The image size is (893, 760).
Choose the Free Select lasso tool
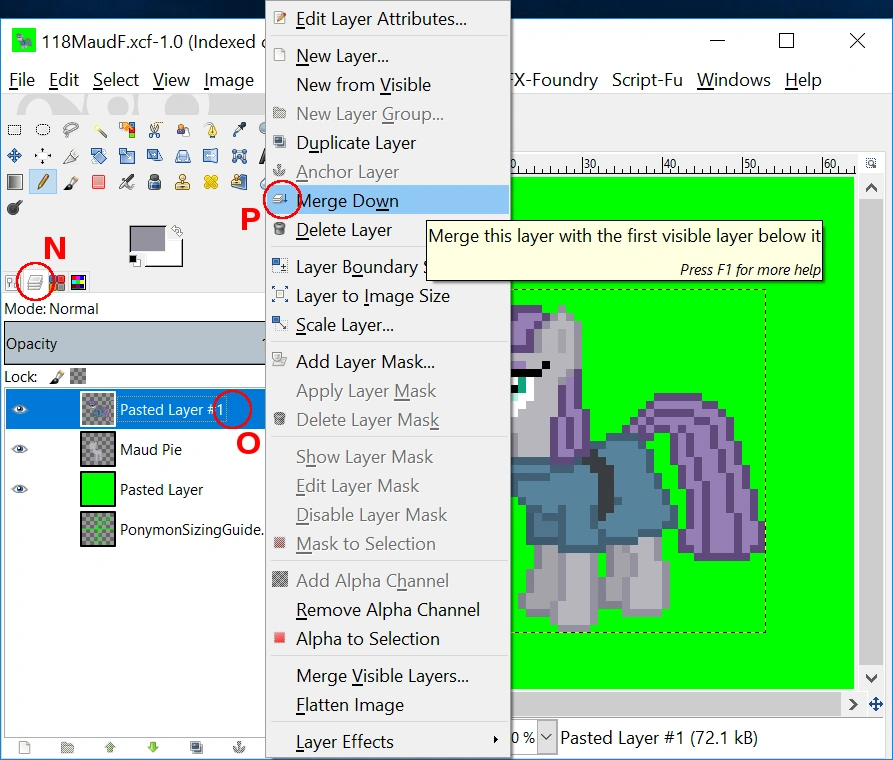[x=71, y=130]
